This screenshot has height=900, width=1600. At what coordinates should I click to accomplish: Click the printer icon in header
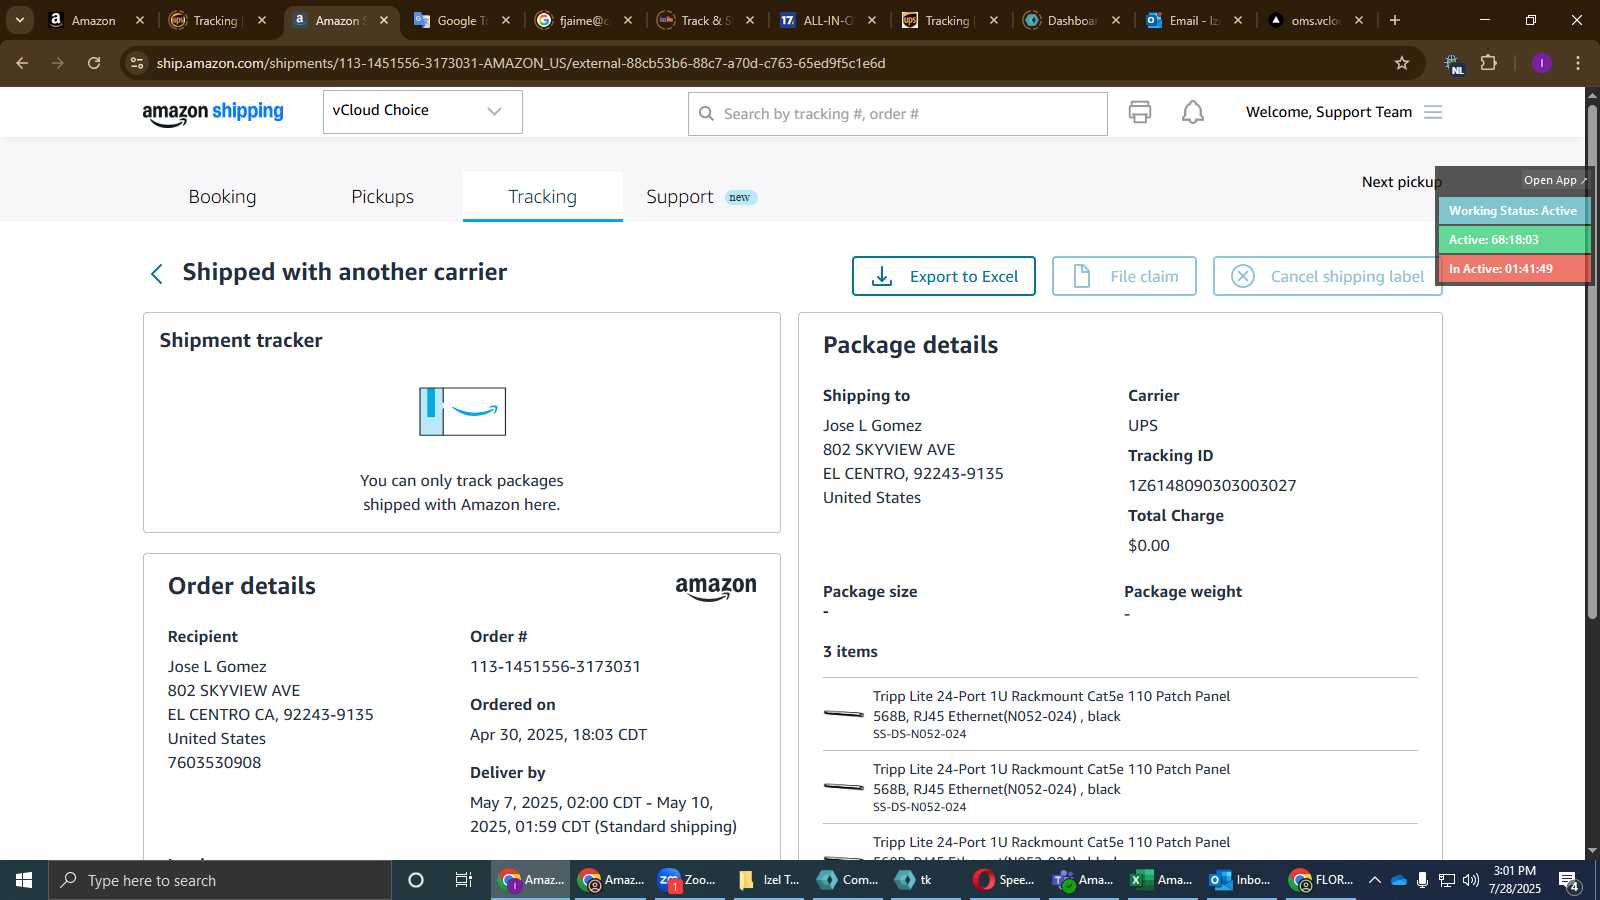pos(1140,112)
